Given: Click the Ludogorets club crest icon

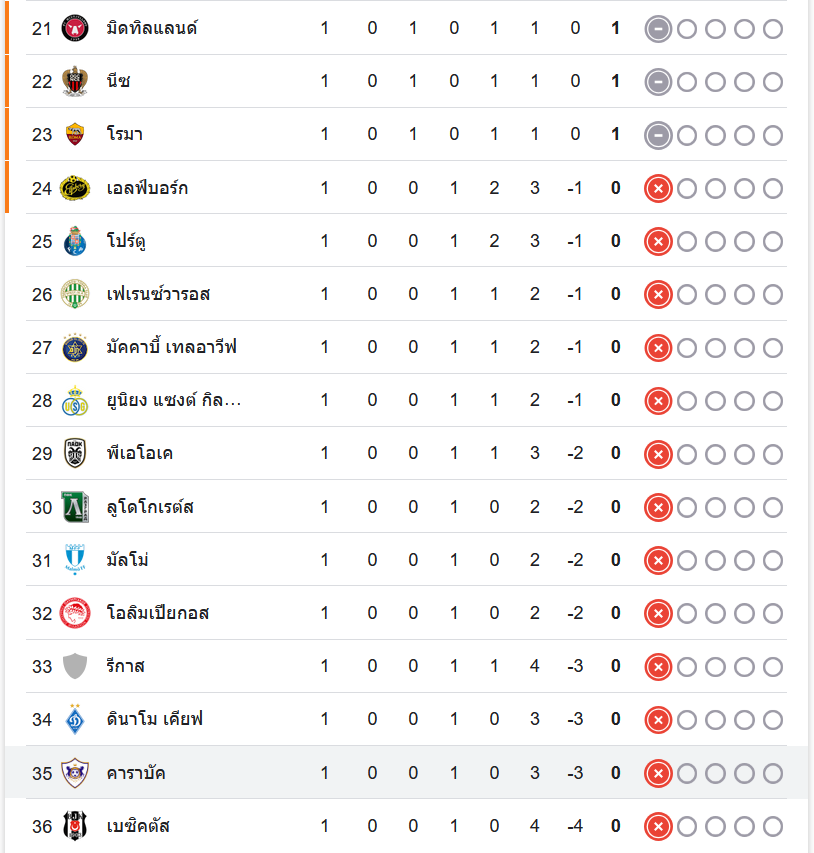Looking at the screenshot, I should 75,507.
